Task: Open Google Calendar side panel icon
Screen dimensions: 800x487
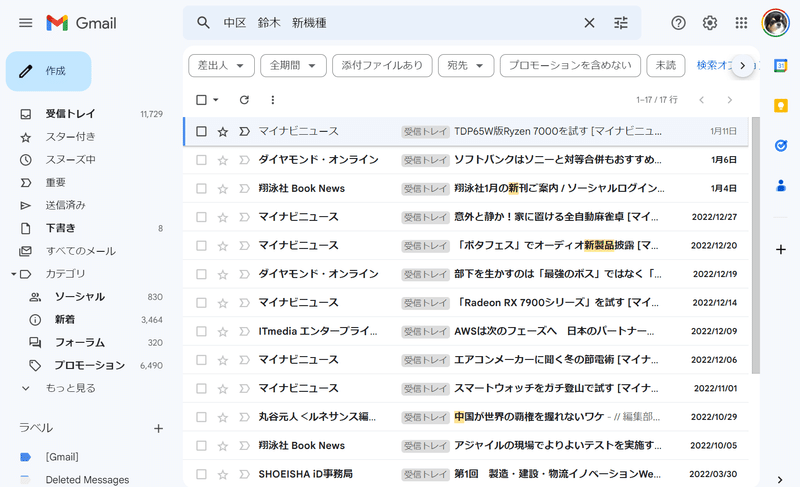Action: click(781, 66)
